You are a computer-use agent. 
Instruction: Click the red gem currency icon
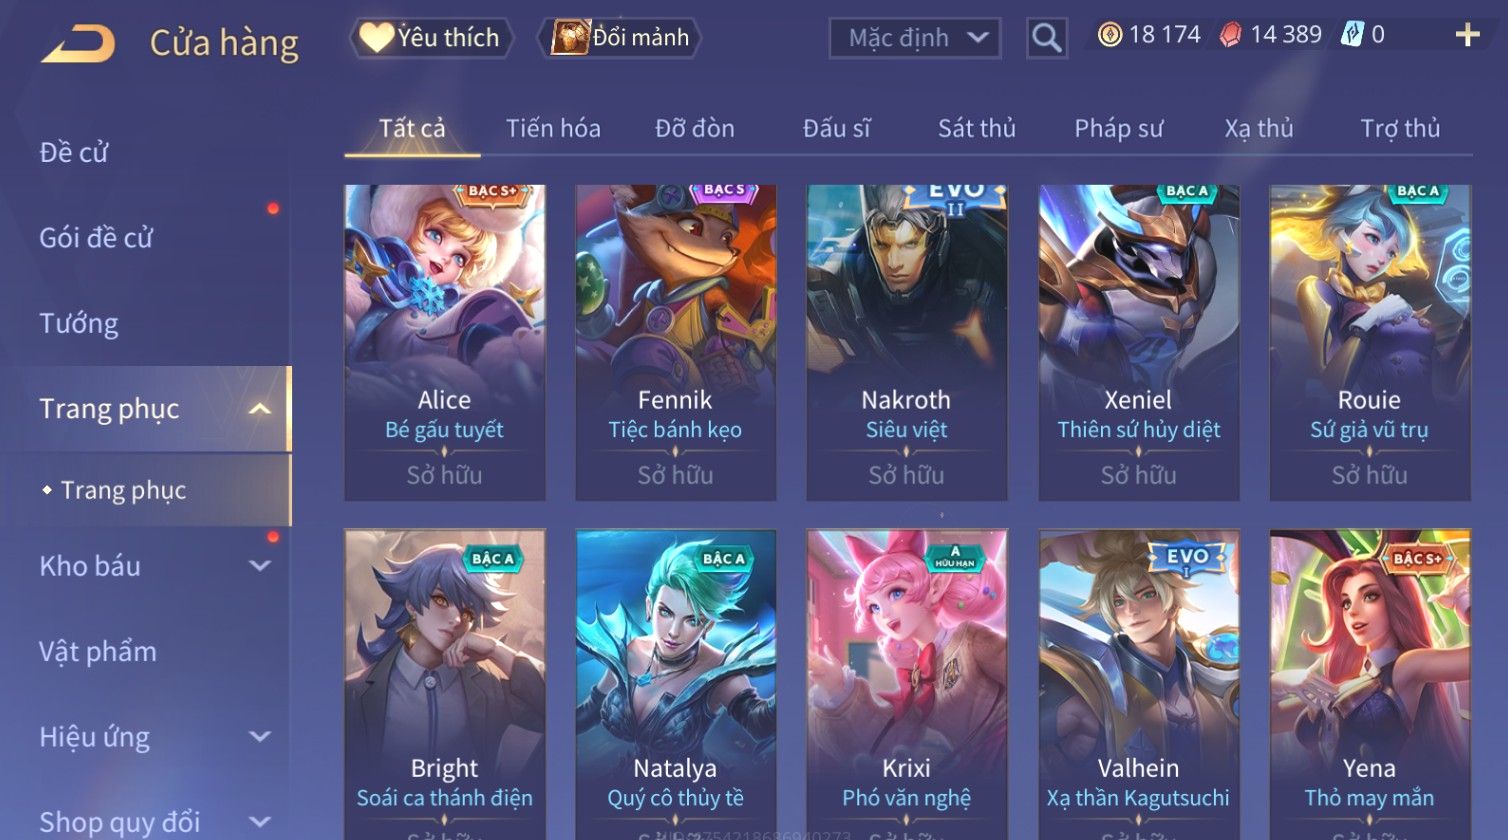1231,35
